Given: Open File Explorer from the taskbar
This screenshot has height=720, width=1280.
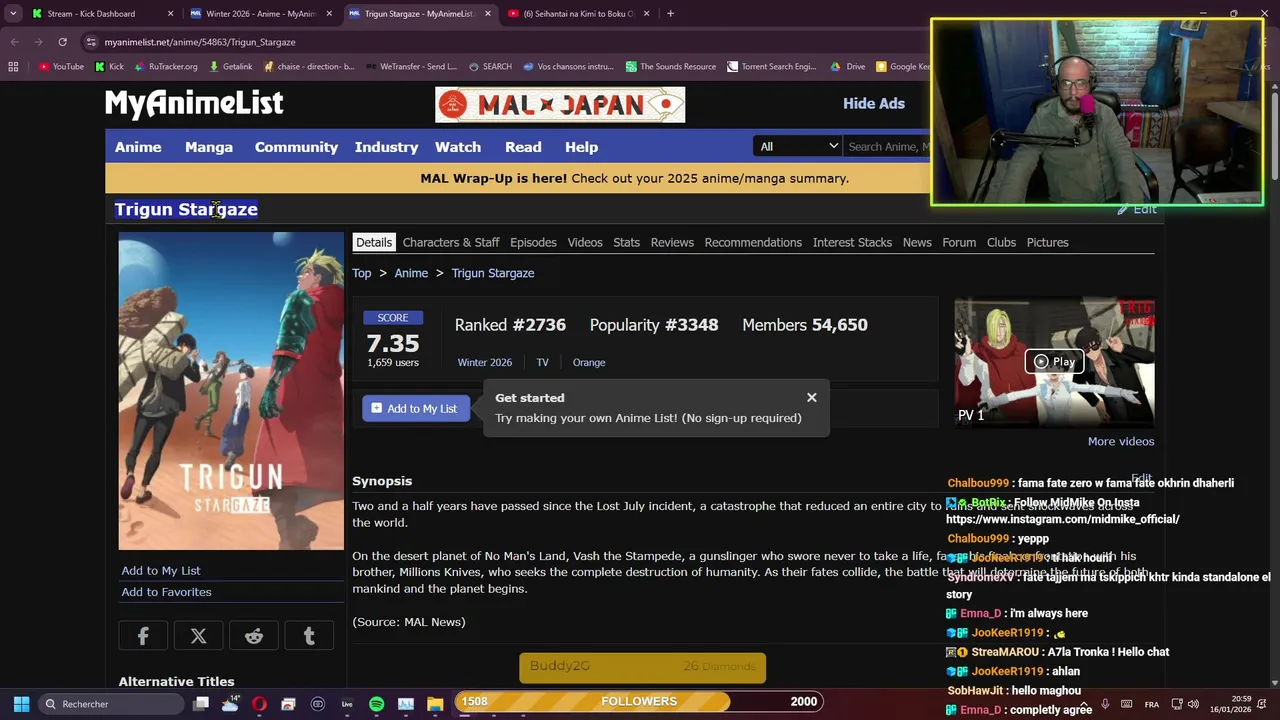Looking at the screenshot, I should tap(435, 704).
